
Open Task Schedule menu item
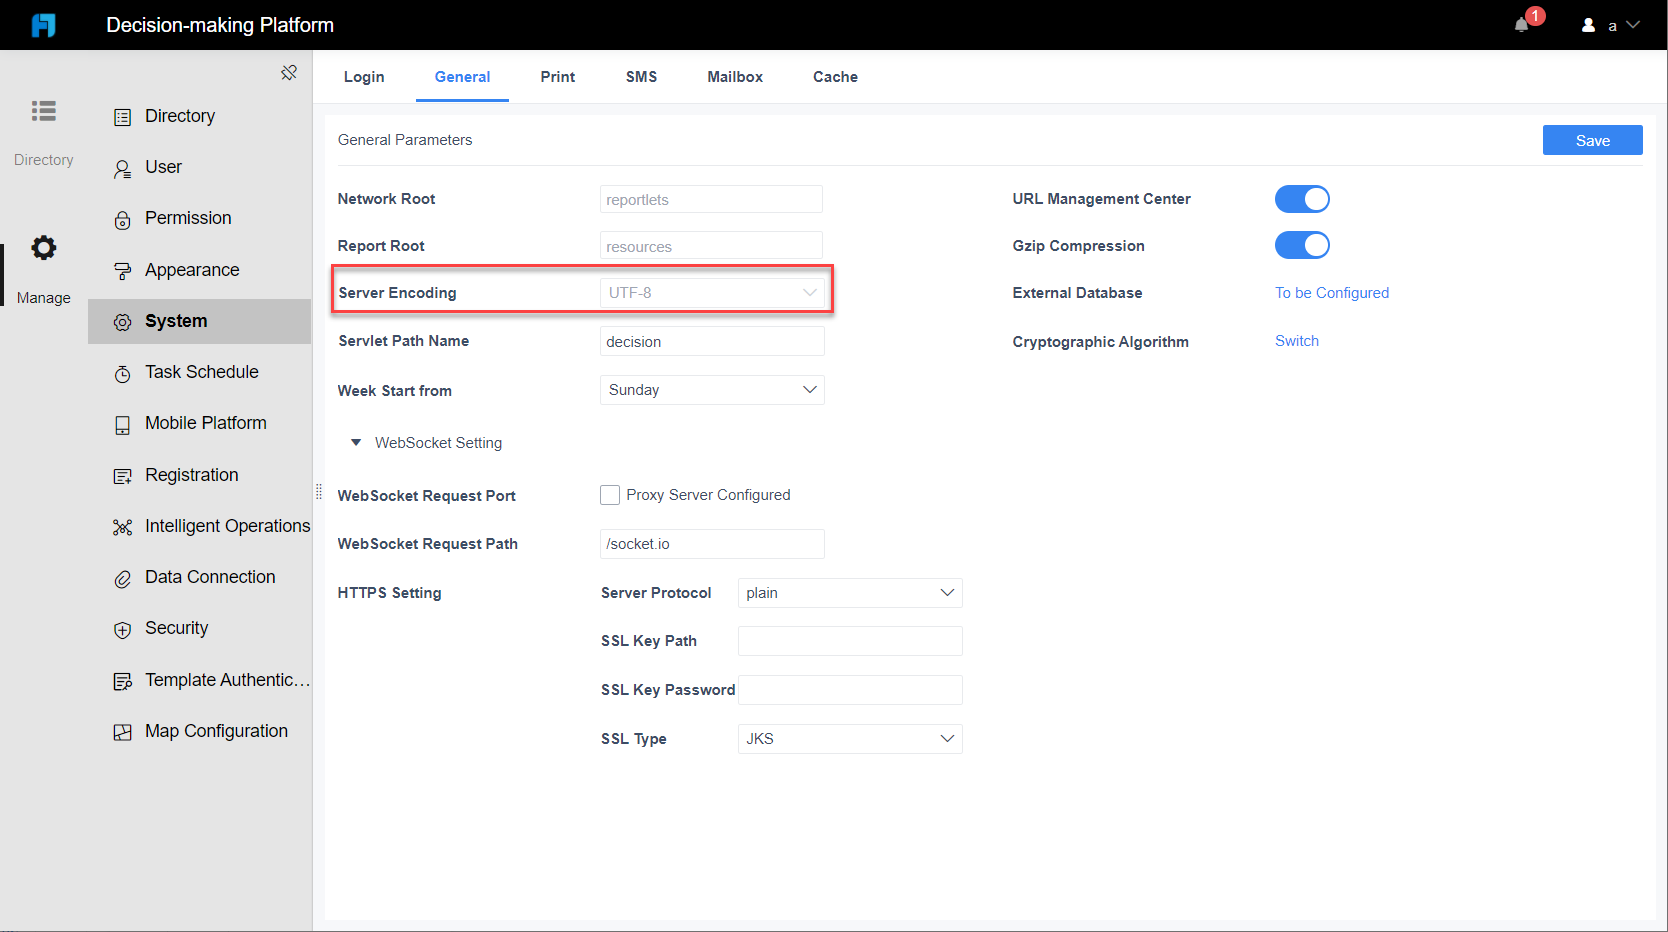[201, 372]
